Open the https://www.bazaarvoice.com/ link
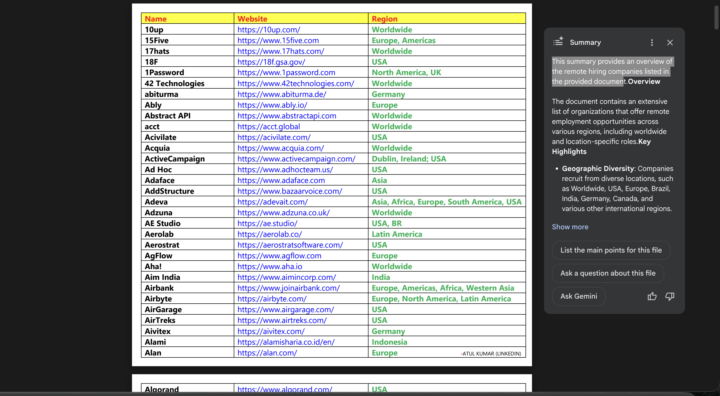720x396 pixels. pos(290,191)
